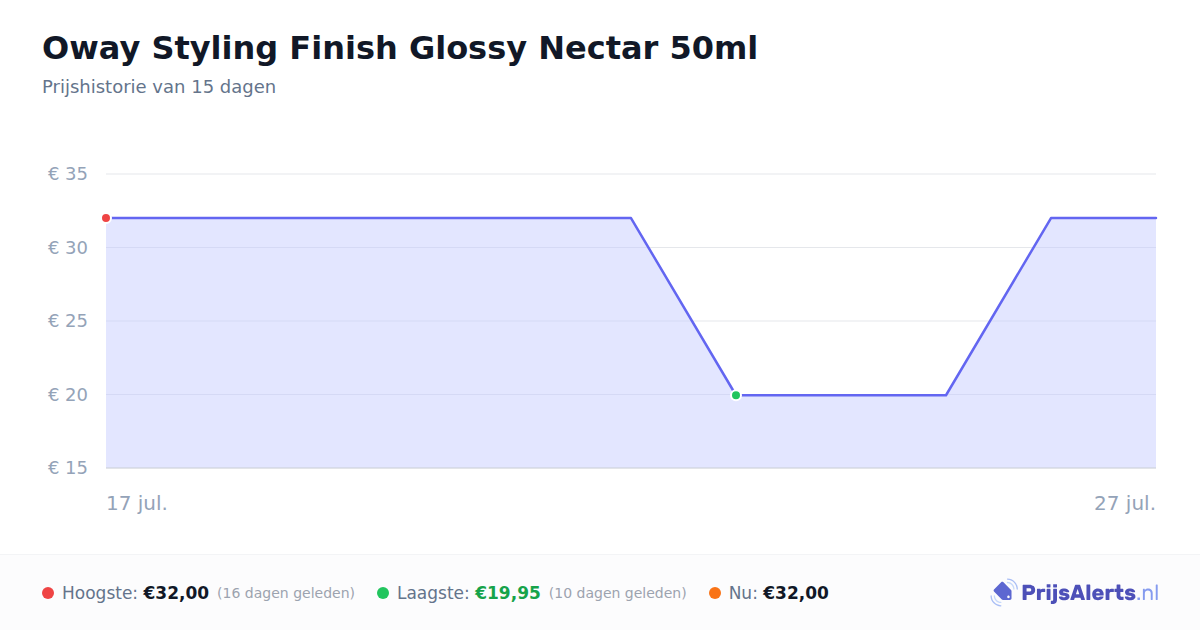
Task: Click the green Laagste legend dot
Action: [x=383, y=593]
